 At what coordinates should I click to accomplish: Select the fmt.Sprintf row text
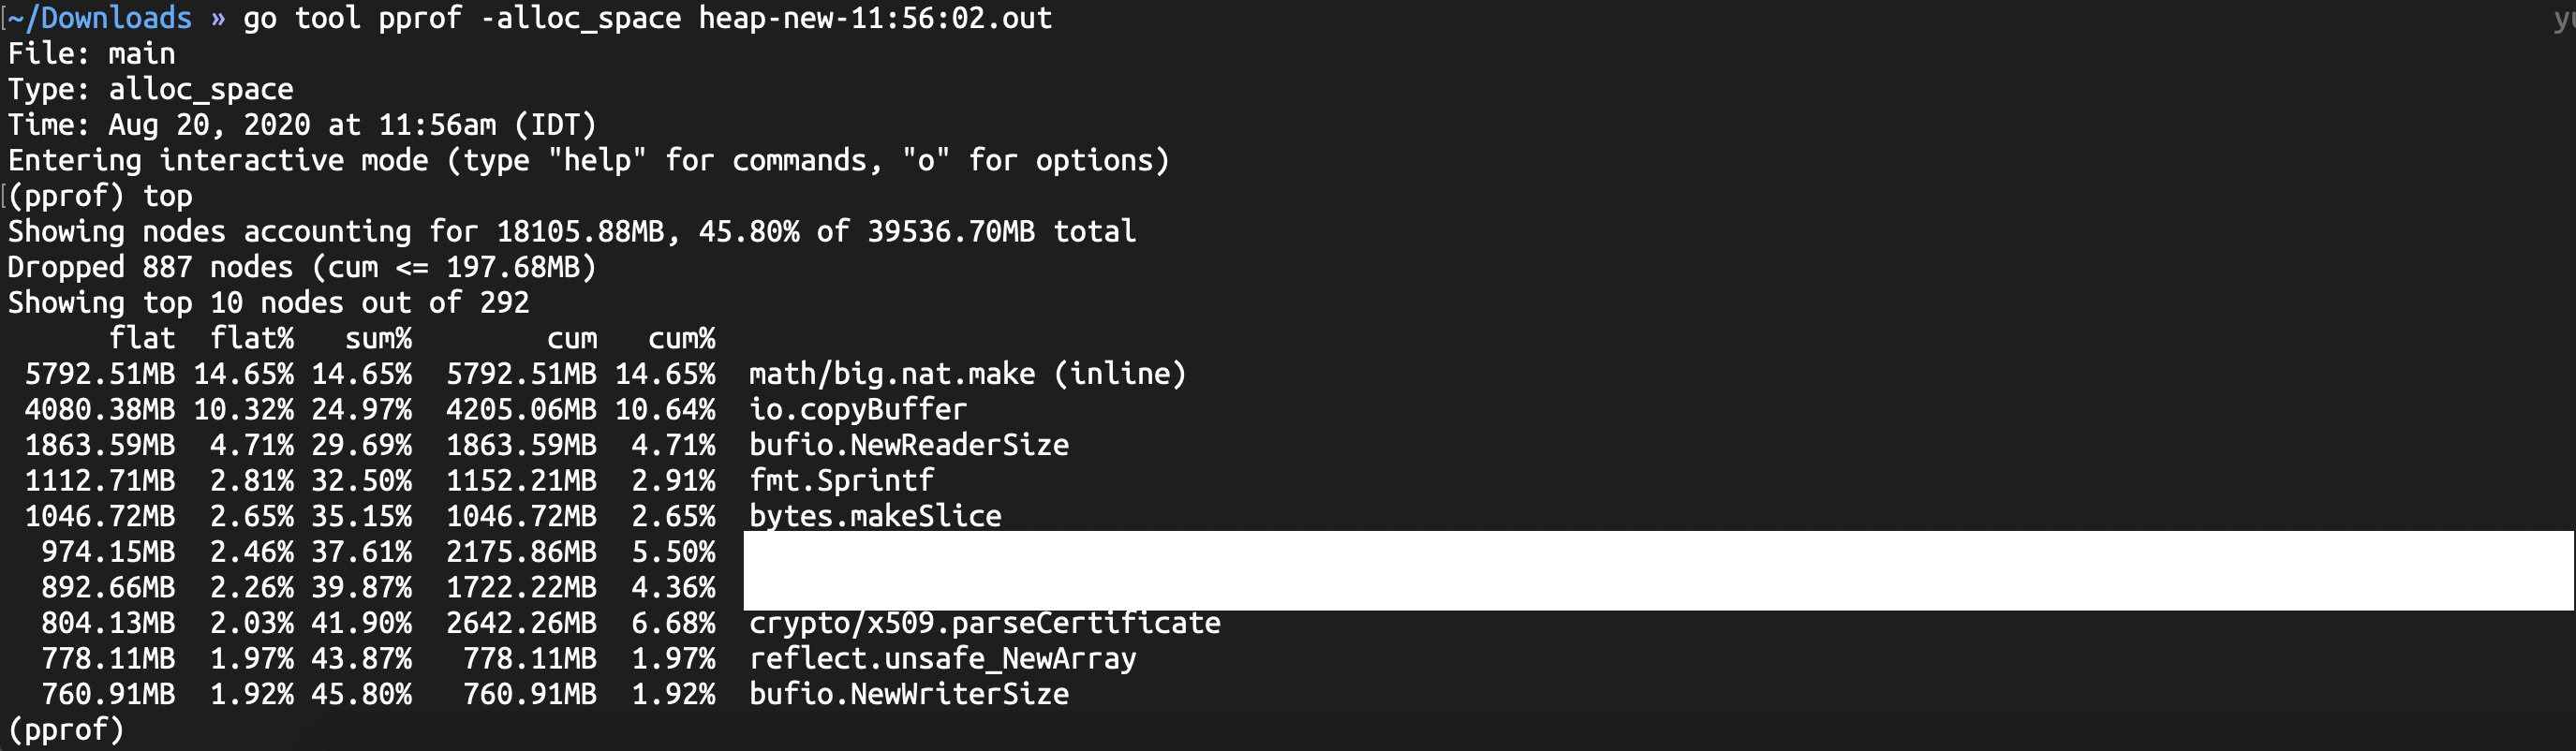(x=841, y=480)
